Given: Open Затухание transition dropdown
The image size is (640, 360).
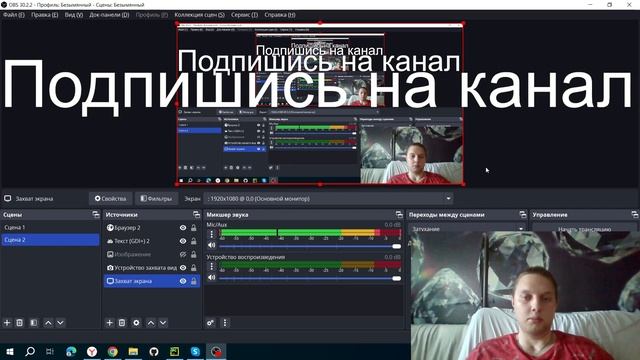Looking at the screenshot, I should coord(467,229).
